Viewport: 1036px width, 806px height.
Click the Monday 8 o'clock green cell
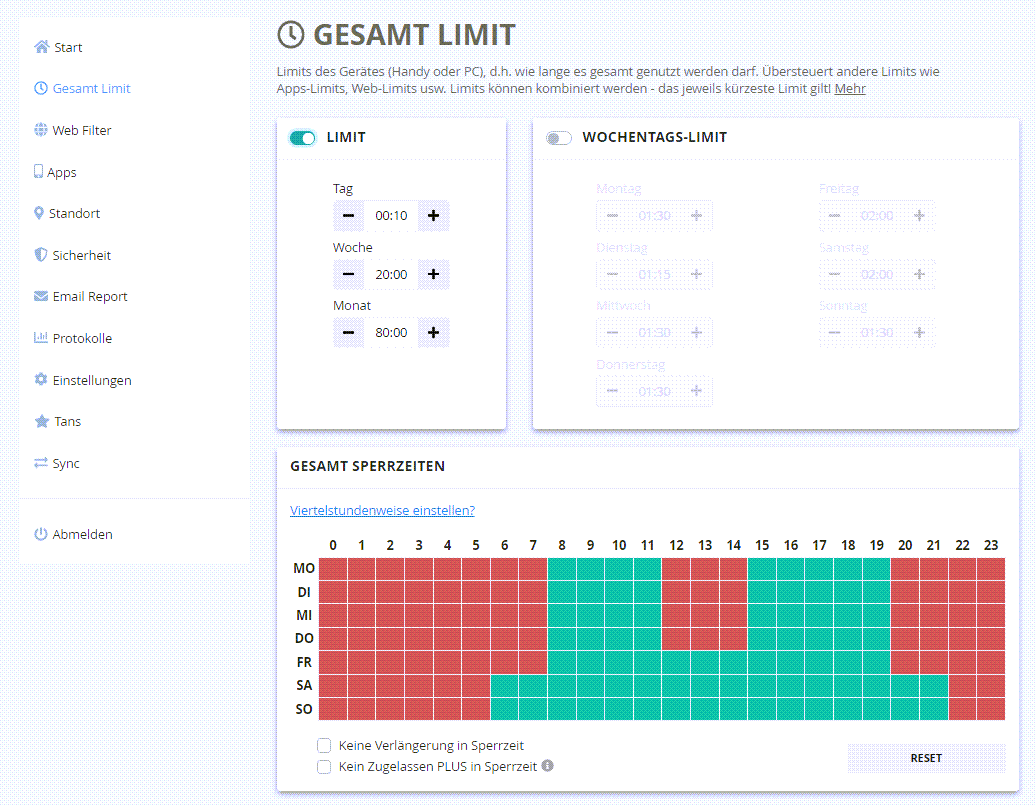point(562,568)
